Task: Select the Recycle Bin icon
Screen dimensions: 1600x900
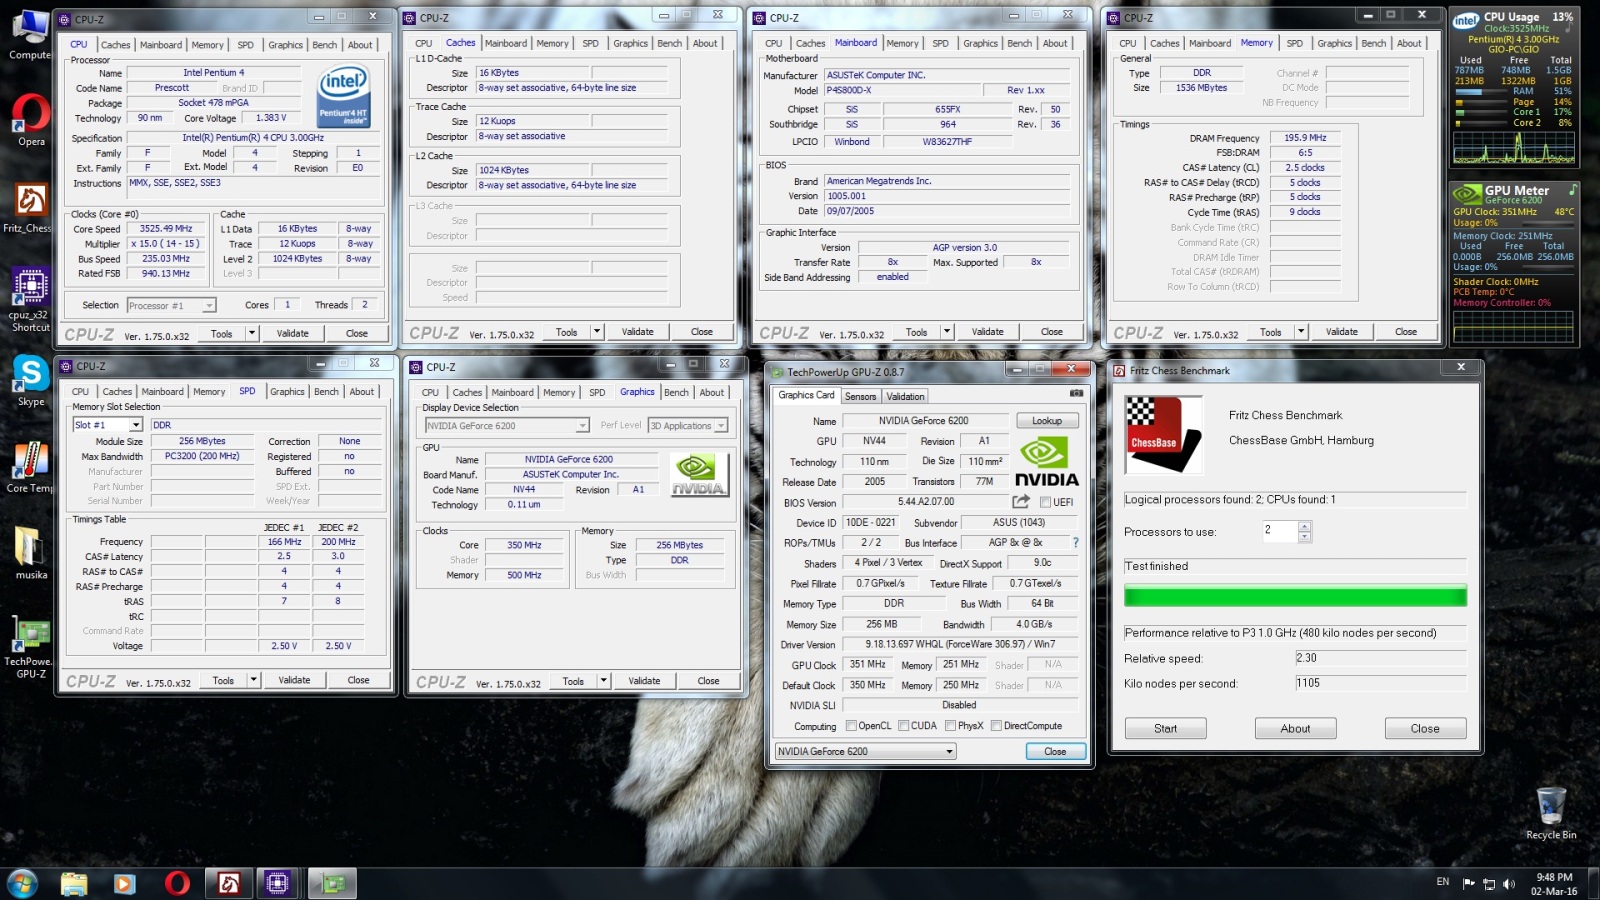Action: coord(1551,813)
